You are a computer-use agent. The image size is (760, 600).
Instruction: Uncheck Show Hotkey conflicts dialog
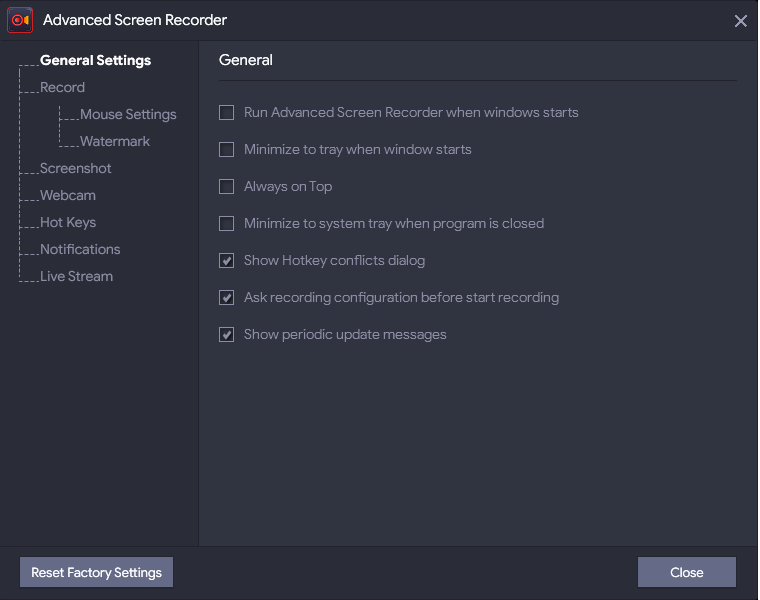pos(226,260)
